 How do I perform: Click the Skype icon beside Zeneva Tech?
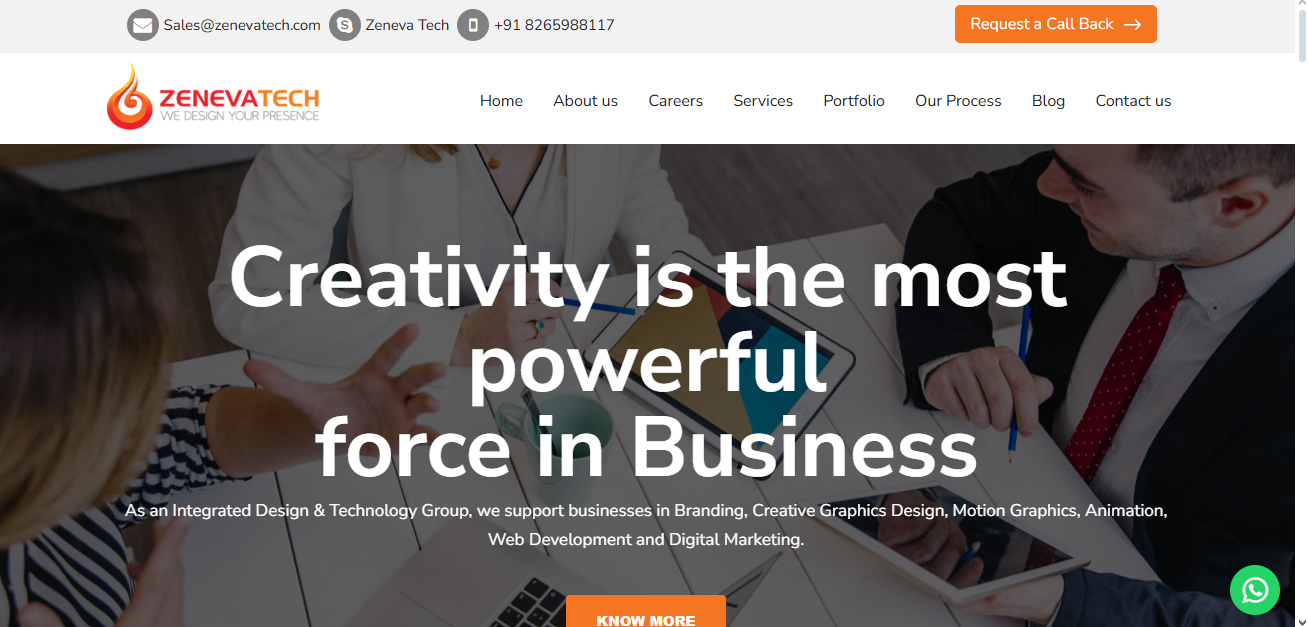click(x=345, y=25)
